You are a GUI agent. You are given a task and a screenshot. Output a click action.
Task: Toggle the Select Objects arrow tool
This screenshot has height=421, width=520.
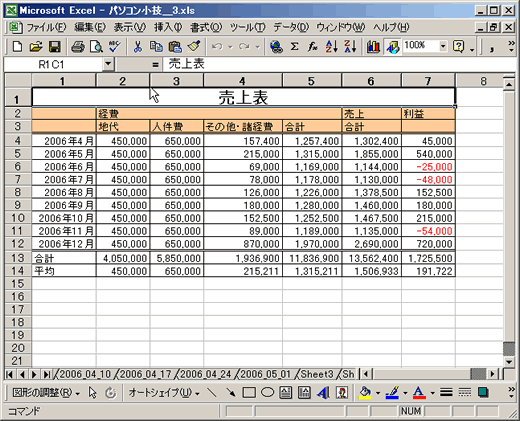pos(93,393)
